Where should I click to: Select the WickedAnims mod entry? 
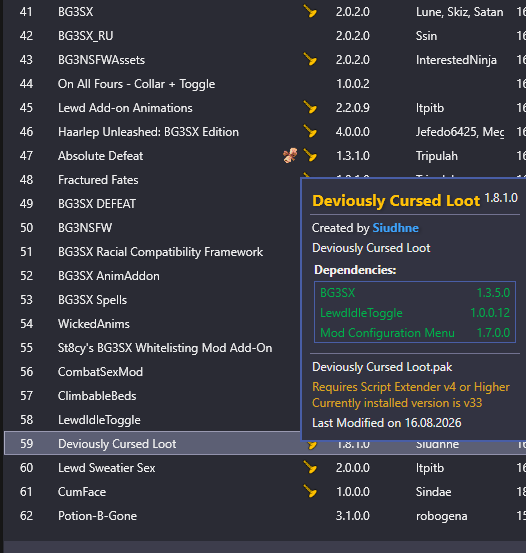(x=152, y=324)
